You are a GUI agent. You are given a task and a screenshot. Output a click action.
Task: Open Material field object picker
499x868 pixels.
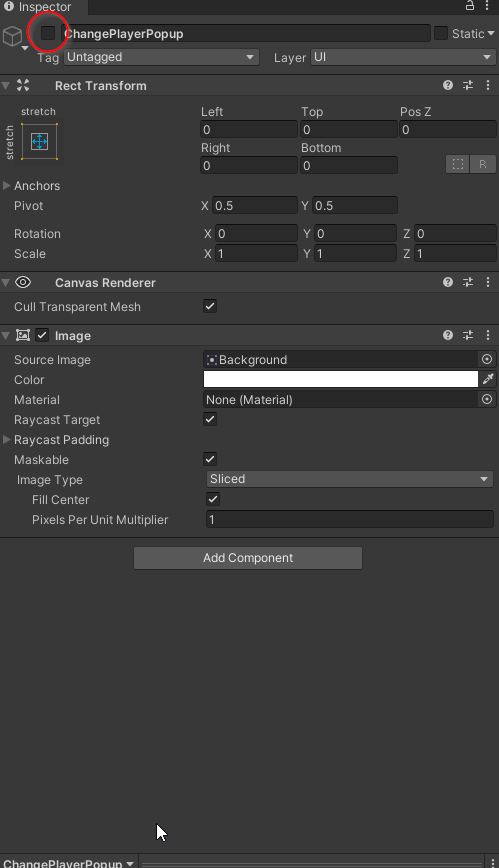(487, 399)
